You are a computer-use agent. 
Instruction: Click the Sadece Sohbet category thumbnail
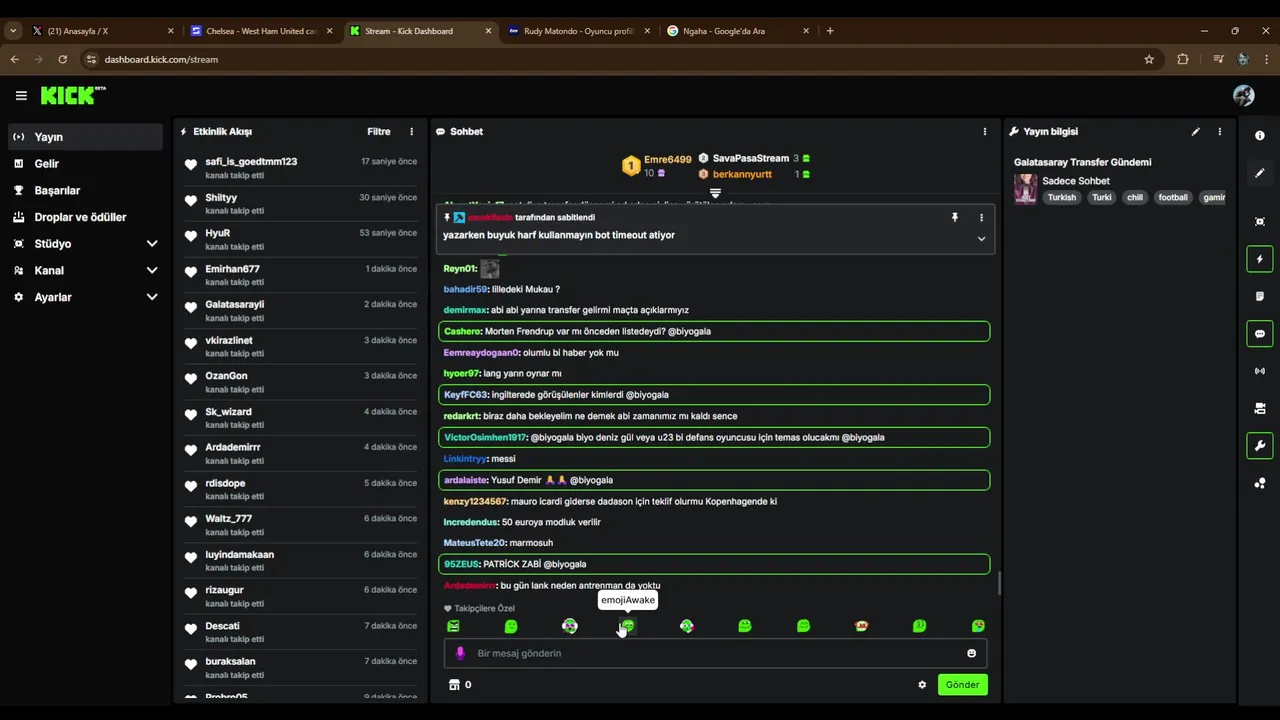pyautogui.click(x=1025, y=188)
